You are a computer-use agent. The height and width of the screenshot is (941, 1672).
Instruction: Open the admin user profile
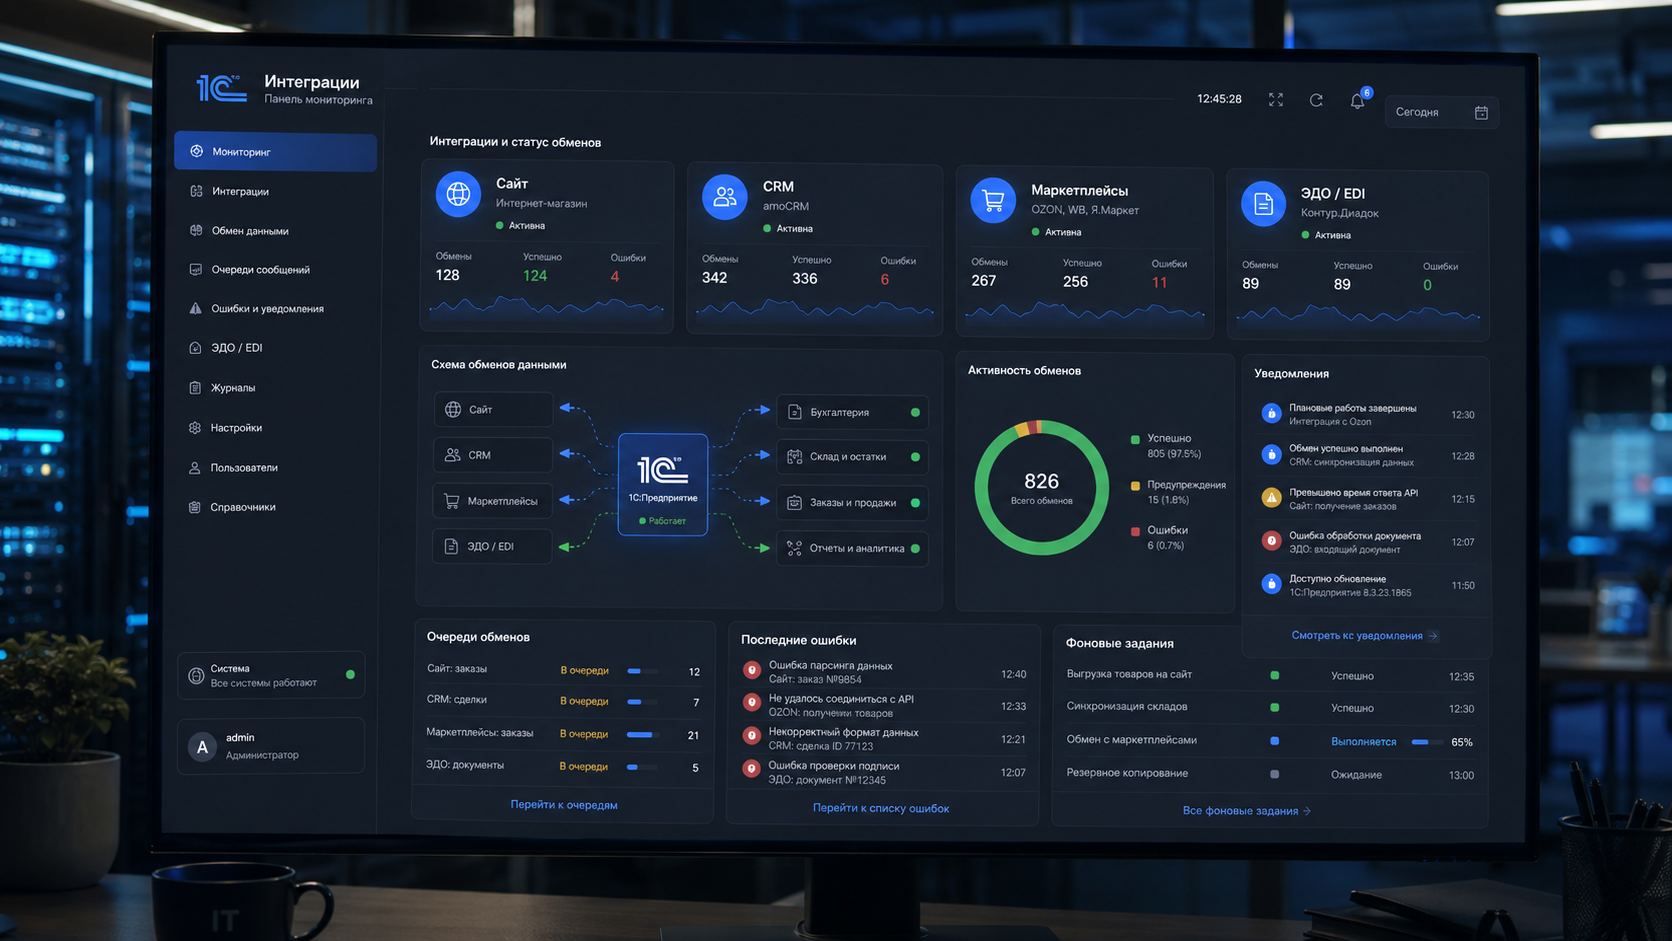pyautogui.click(x=271, y=746)
